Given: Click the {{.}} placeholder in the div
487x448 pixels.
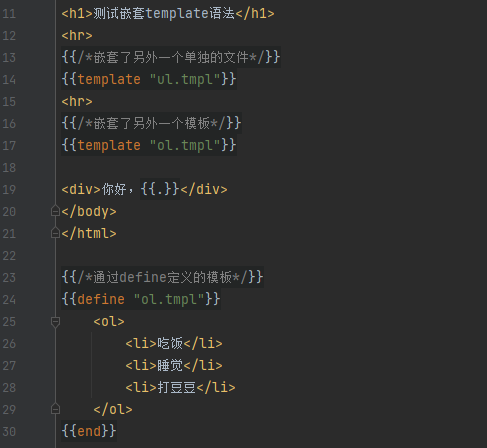Looking at the screenshot, I should (x=160, y=189).
